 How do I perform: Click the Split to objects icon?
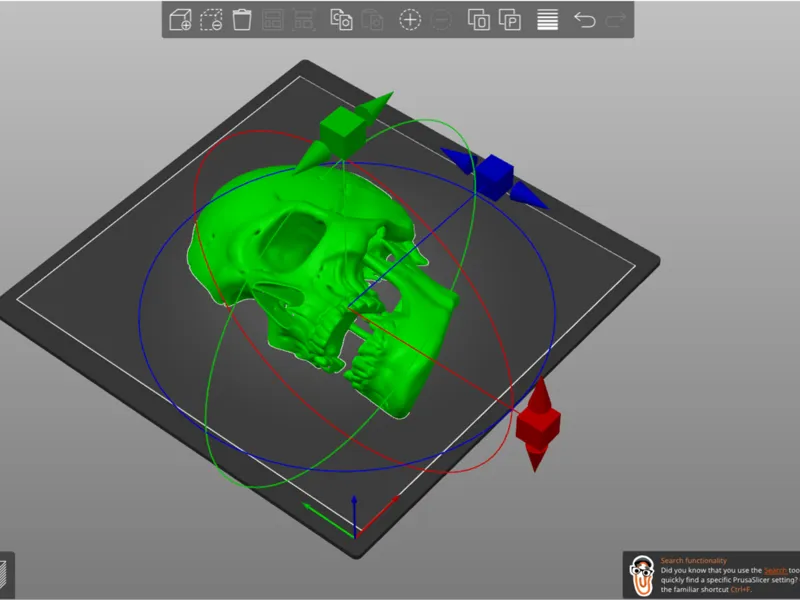coord(479,20)
